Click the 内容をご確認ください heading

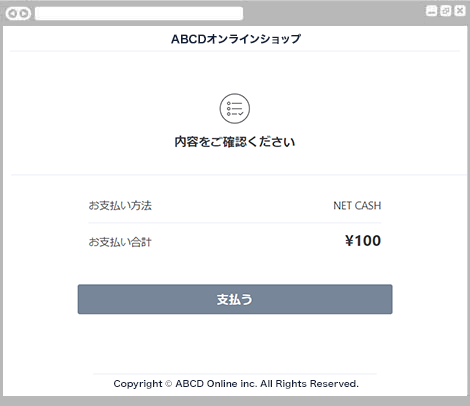point(235,142)
